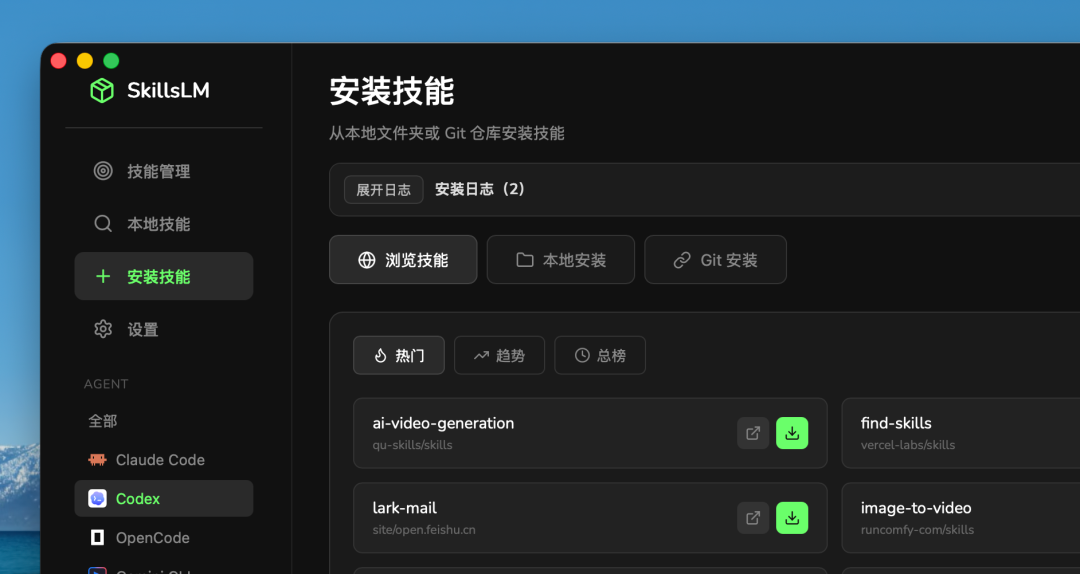Click the SkillsLM green cube logo
This screenshot has width=1080, height=574.
coord(102,90)
